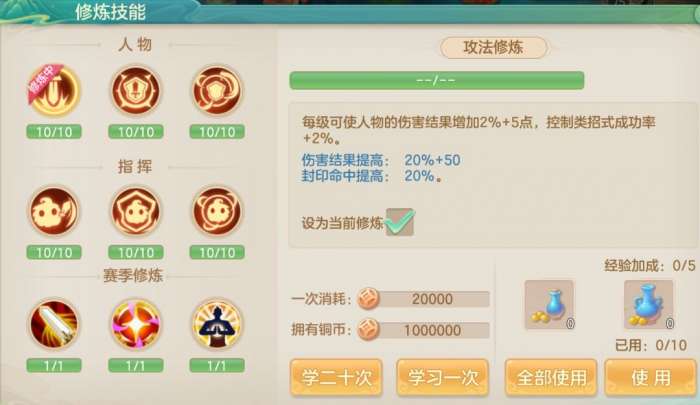The height and width of the screenshot is (405, 700).
Task: Select the meditating figure season skill
Action: coord(217,325)
